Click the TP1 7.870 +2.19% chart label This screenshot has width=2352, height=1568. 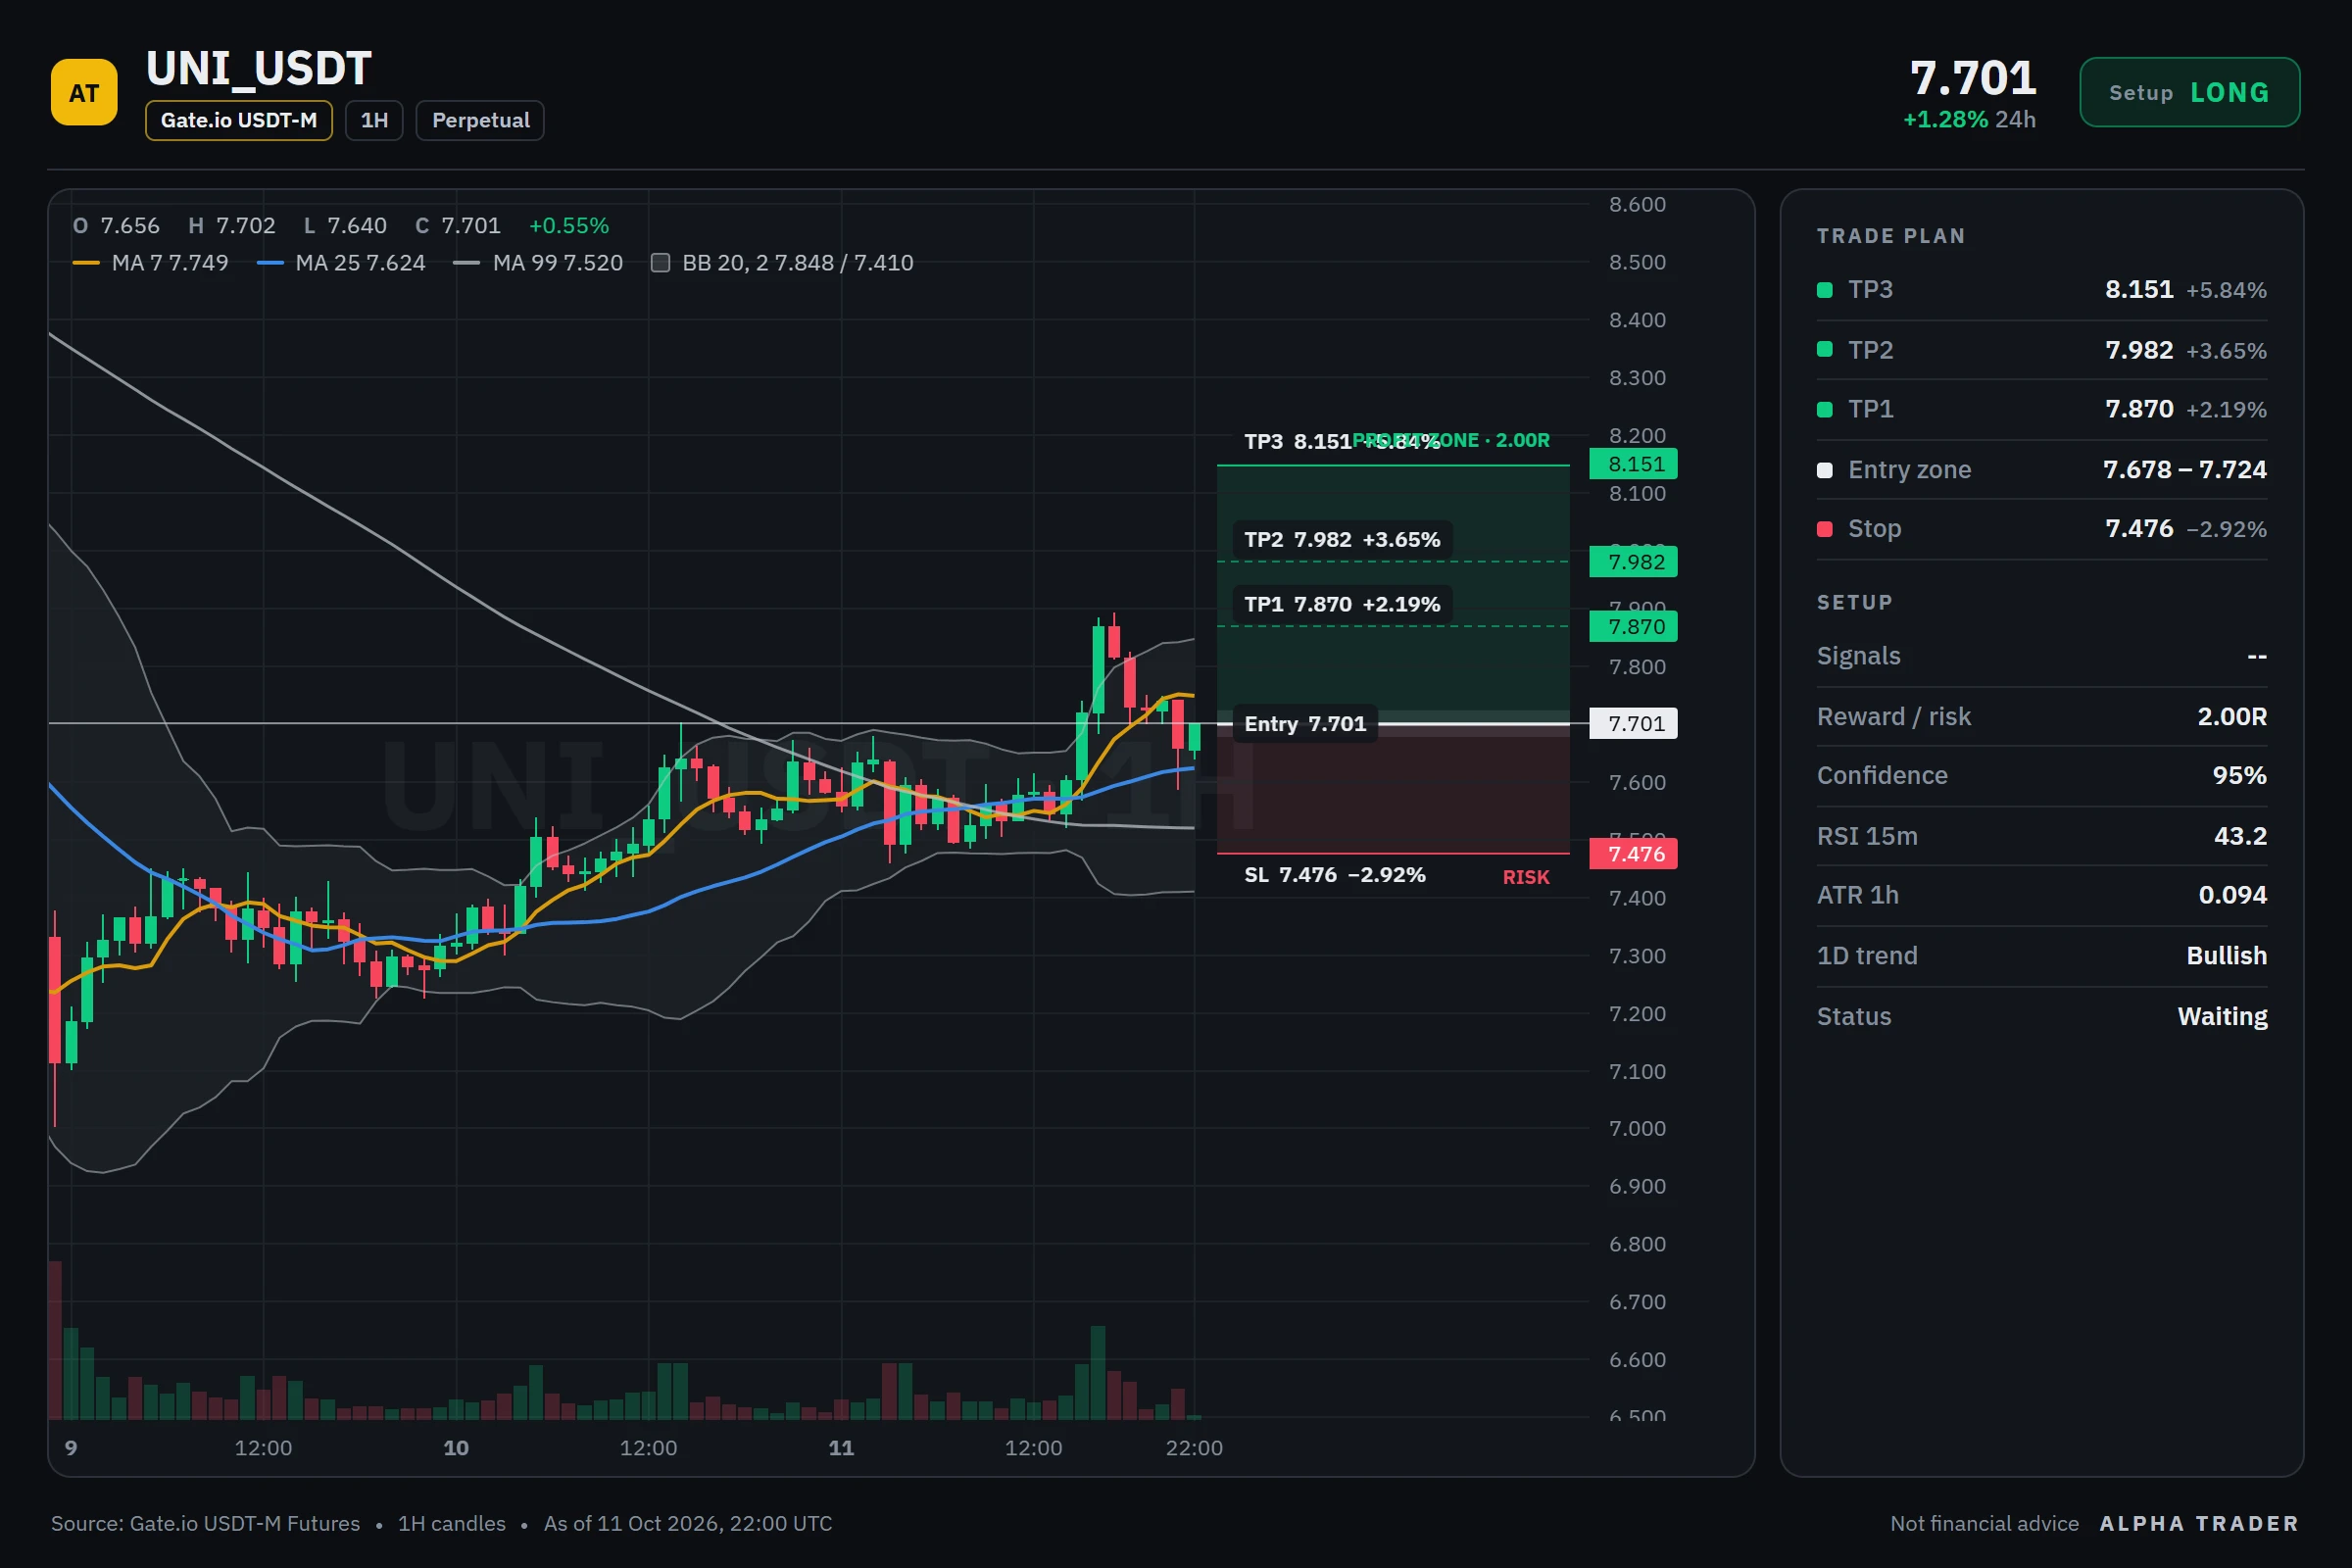(x=1342, y=605)
